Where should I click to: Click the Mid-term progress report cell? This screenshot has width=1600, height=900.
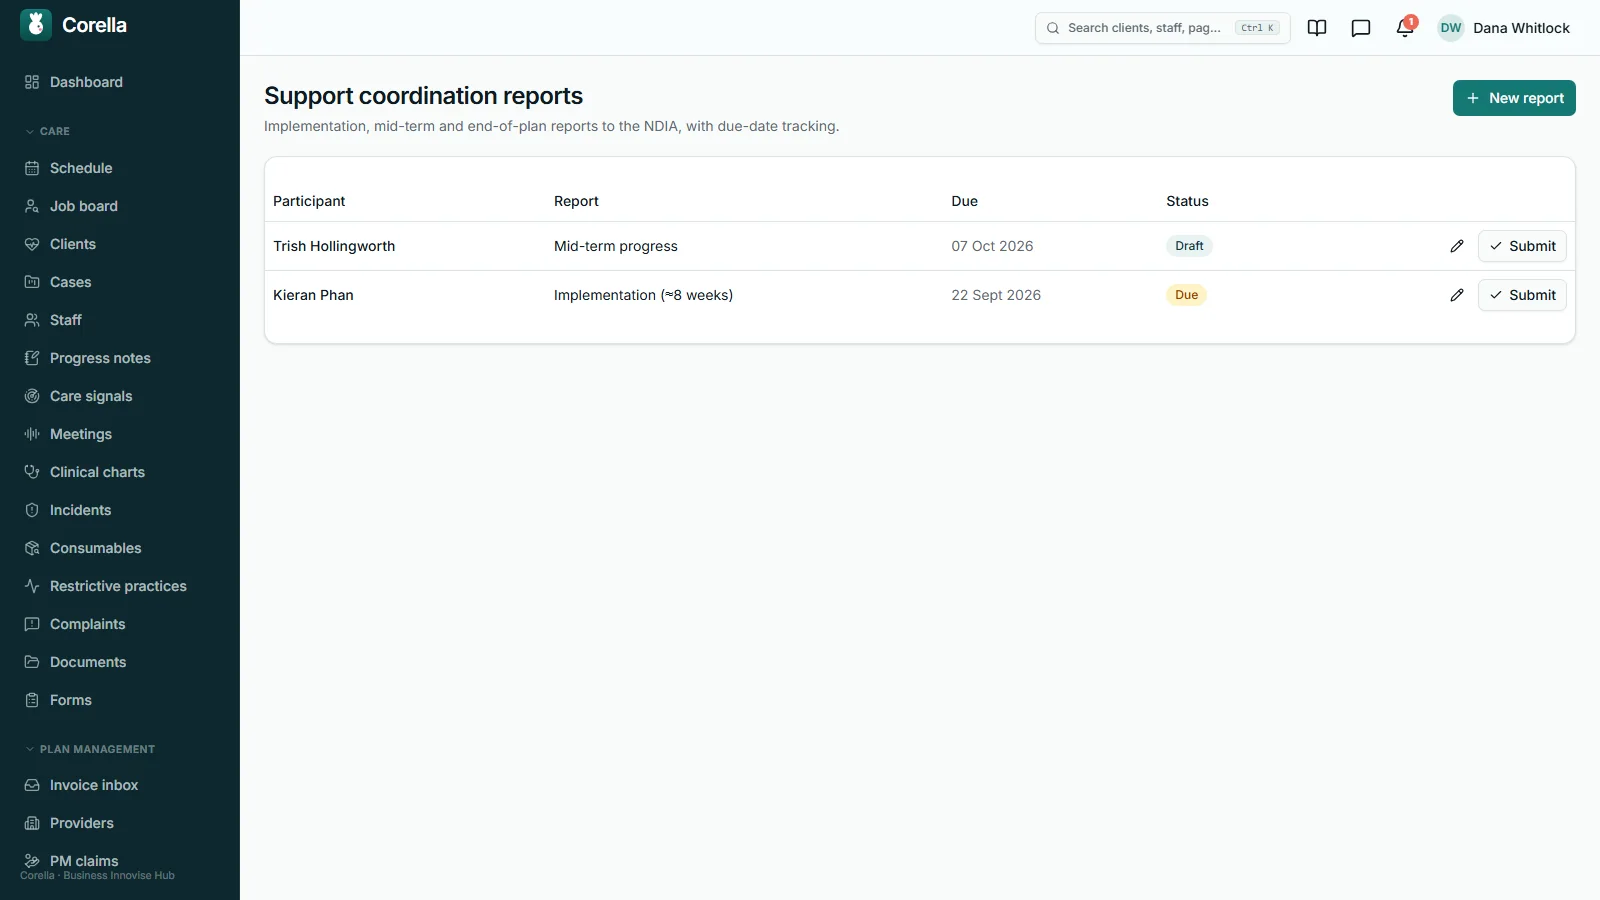pos(616,246)
